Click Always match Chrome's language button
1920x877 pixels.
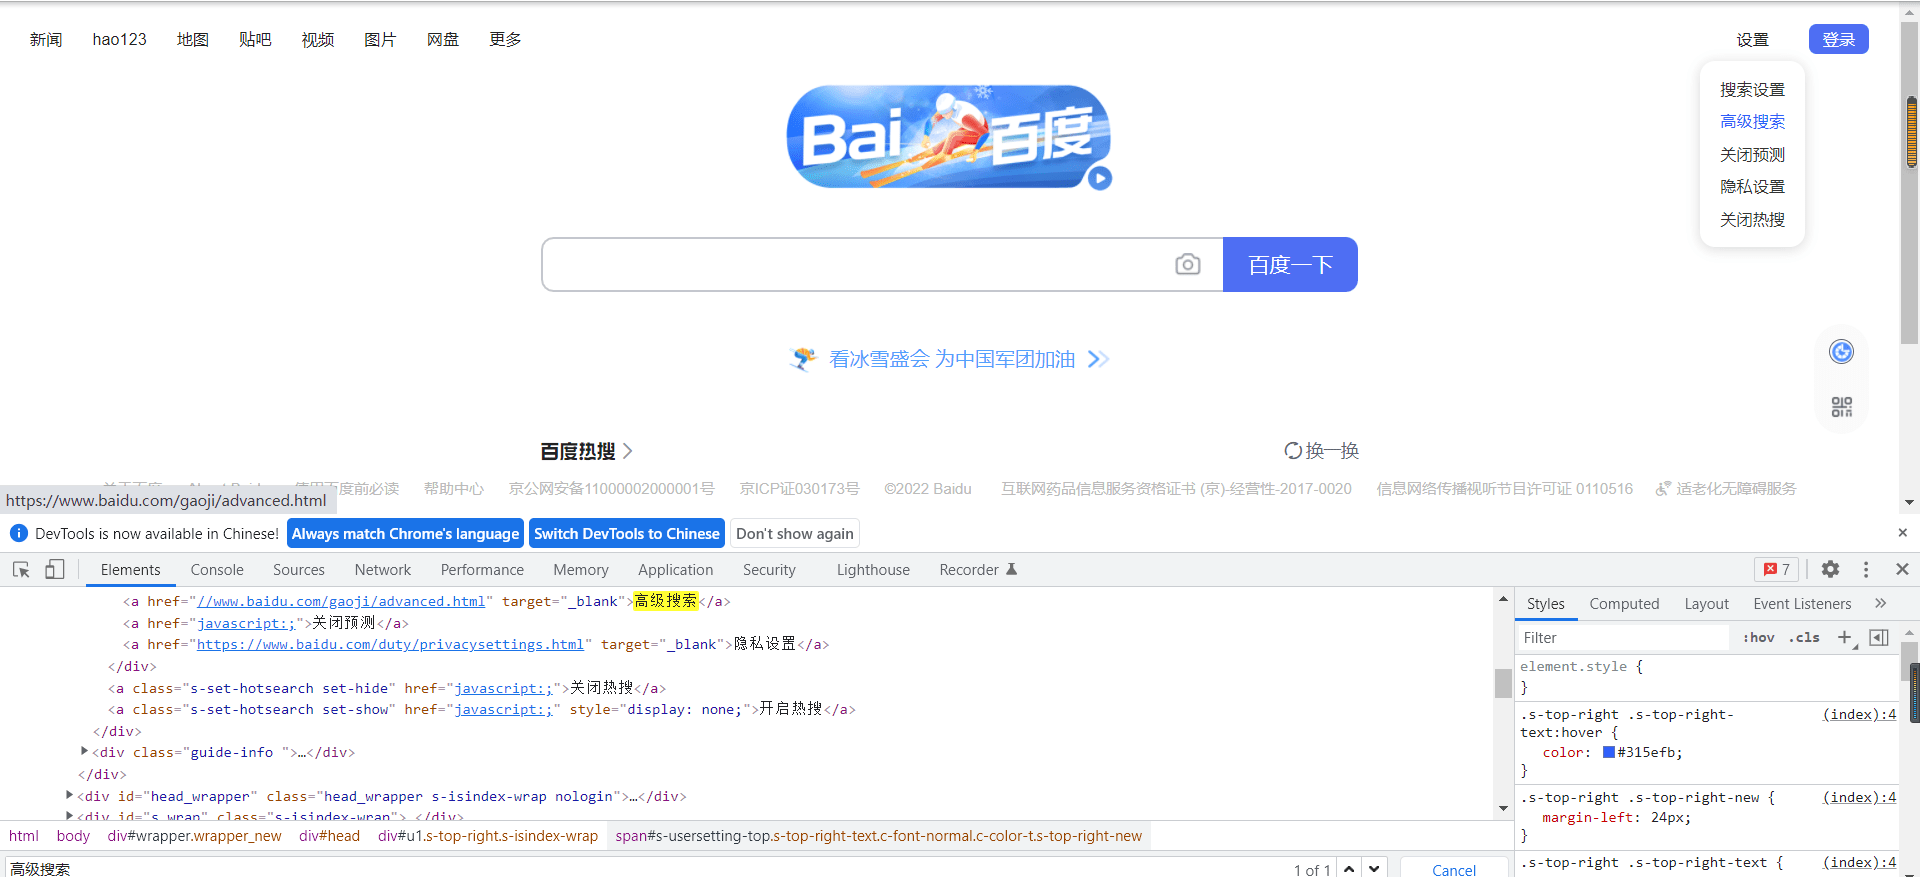pos(405,533)
